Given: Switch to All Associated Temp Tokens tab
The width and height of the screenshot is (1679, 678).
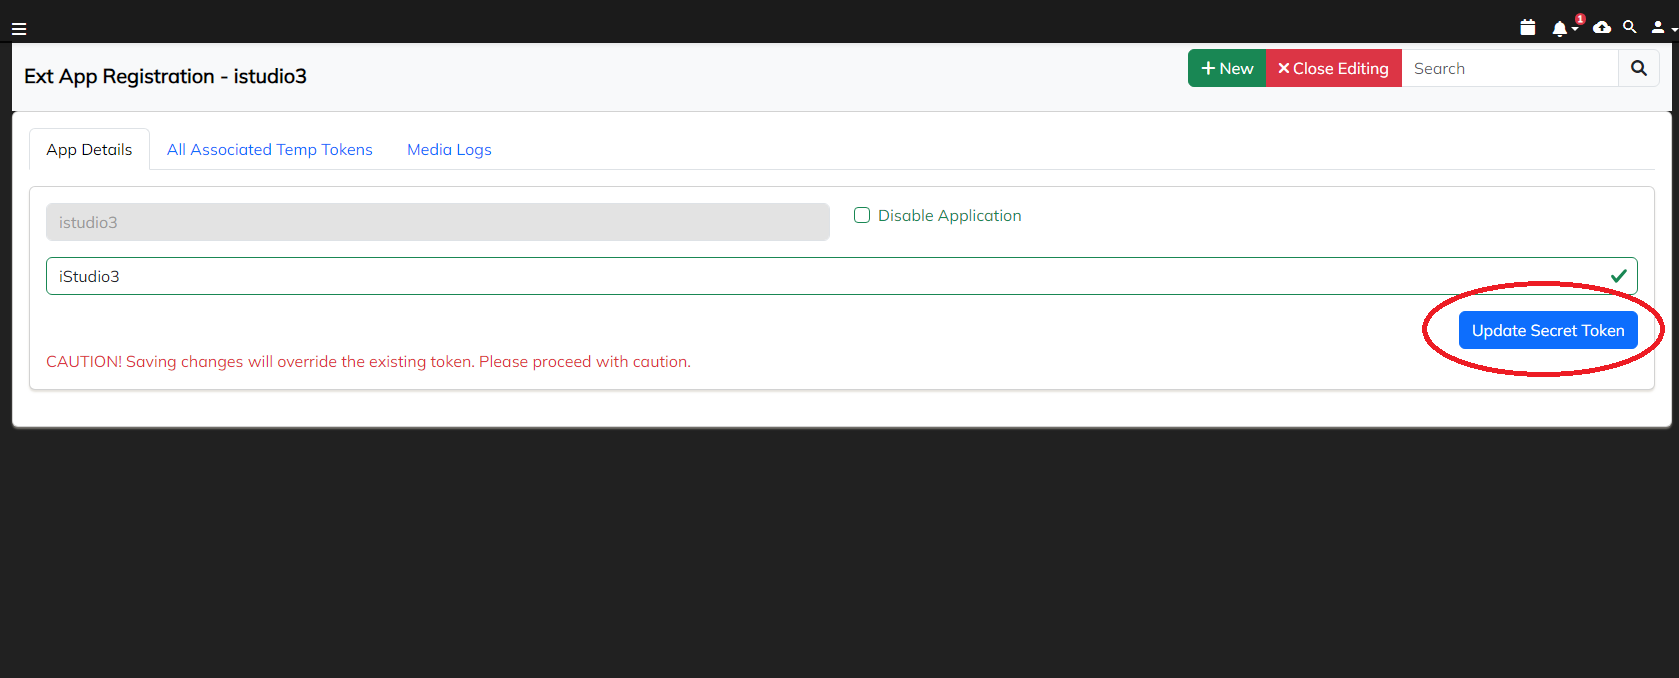Looking at the screenshot, I should [269, 150].
